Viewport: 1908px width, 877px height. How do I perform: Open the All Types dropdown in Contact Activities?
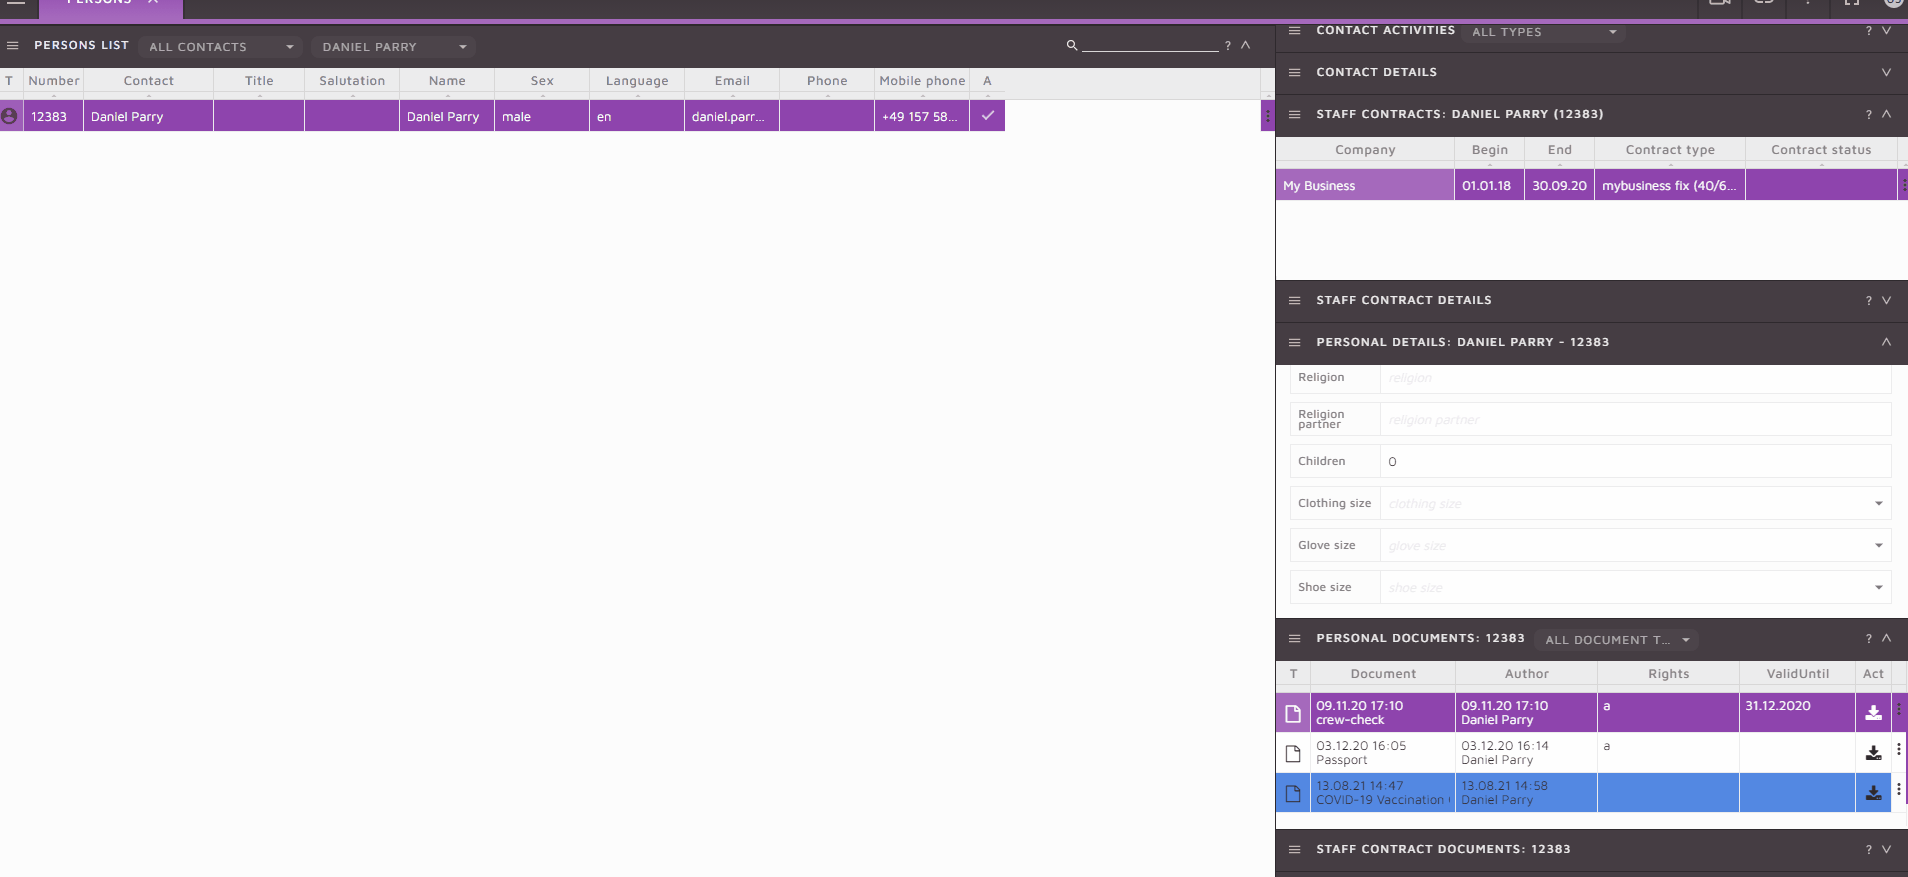click(x=1545, y=32)
